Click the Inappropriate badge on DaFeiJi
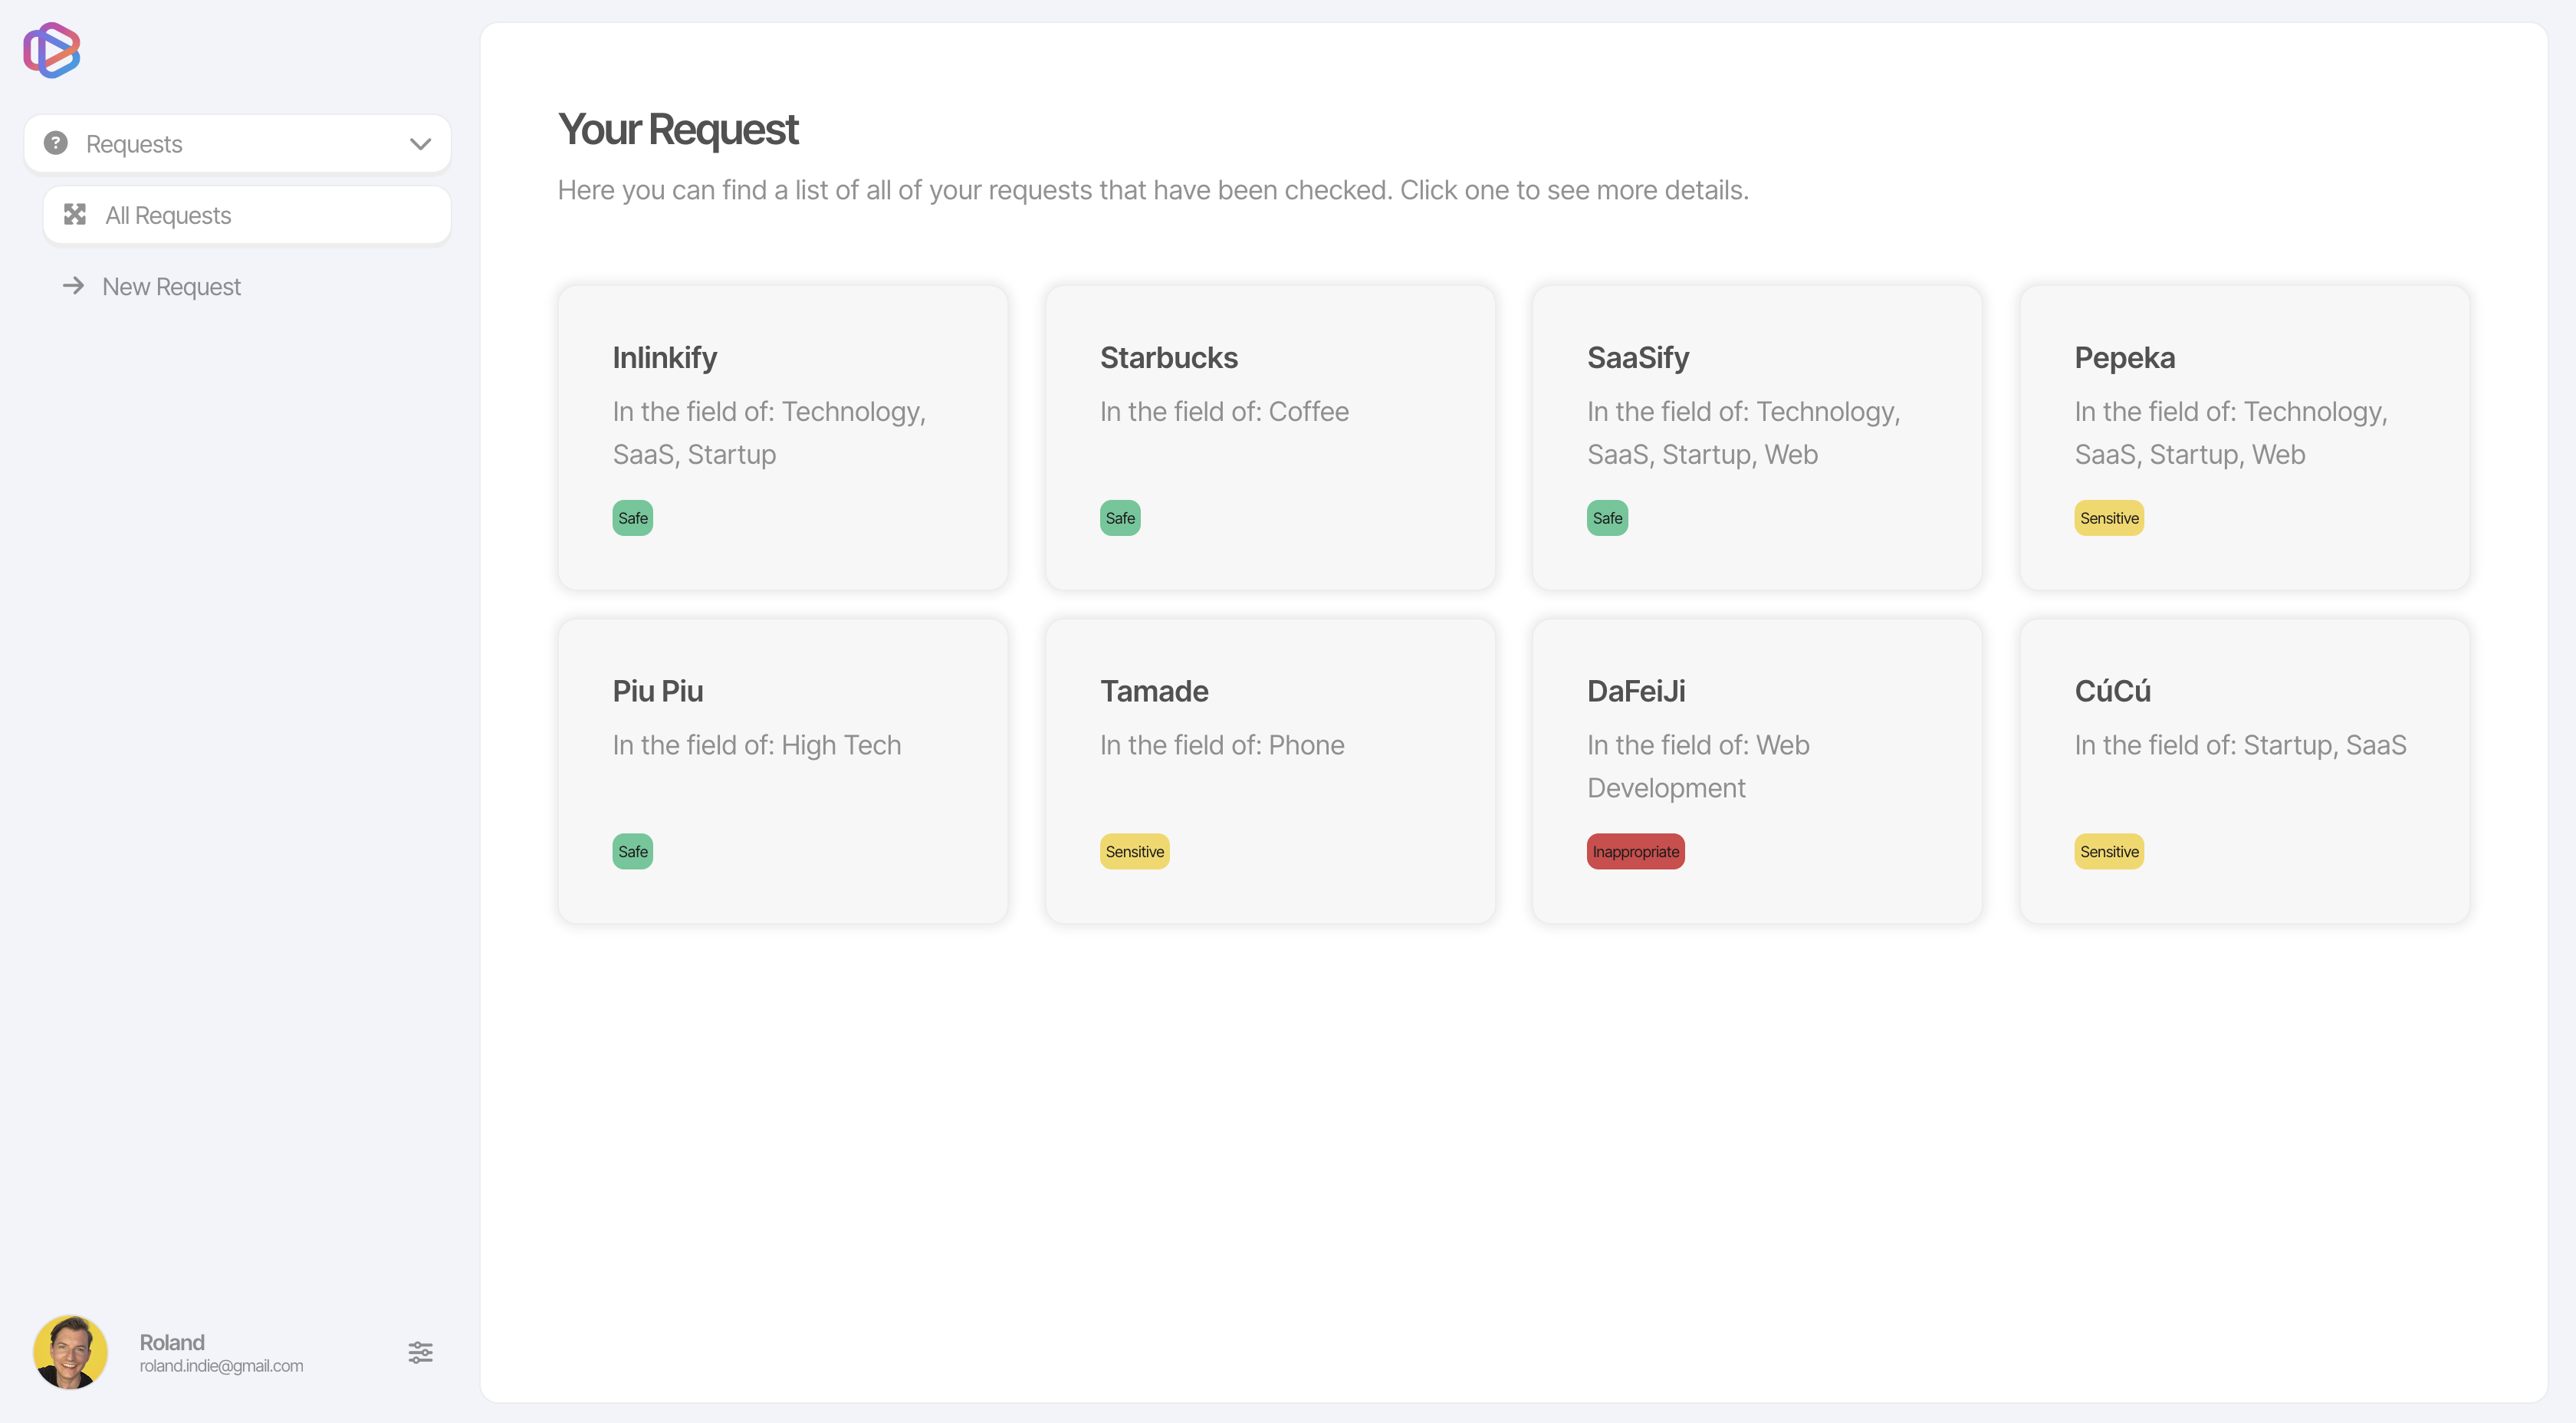Viewport: 2576px width, 1423px height. coord(1635,851)
